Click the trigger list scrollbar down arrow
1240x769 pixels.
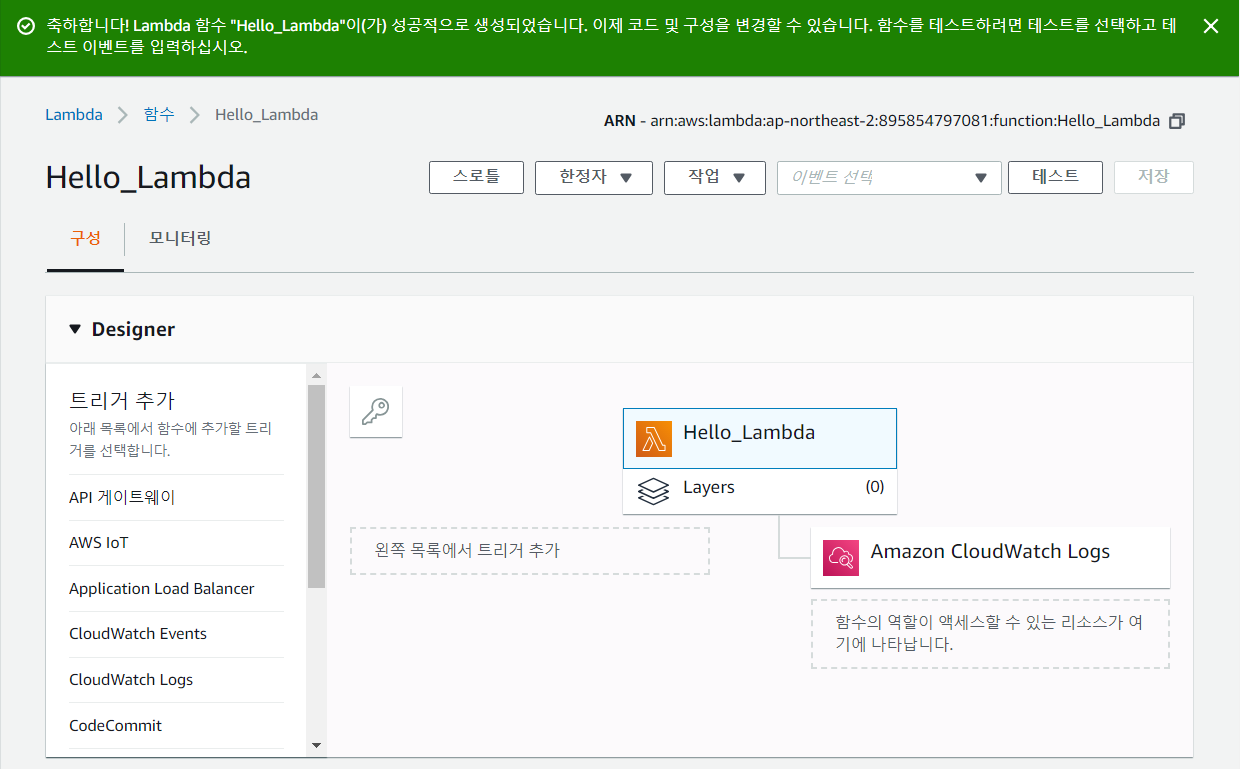click(x=316, y=745)
